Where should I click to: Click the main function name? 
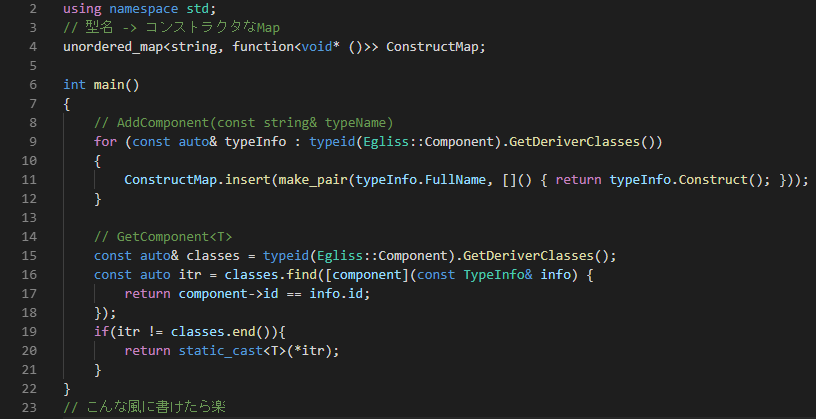[x=109, y=85]
